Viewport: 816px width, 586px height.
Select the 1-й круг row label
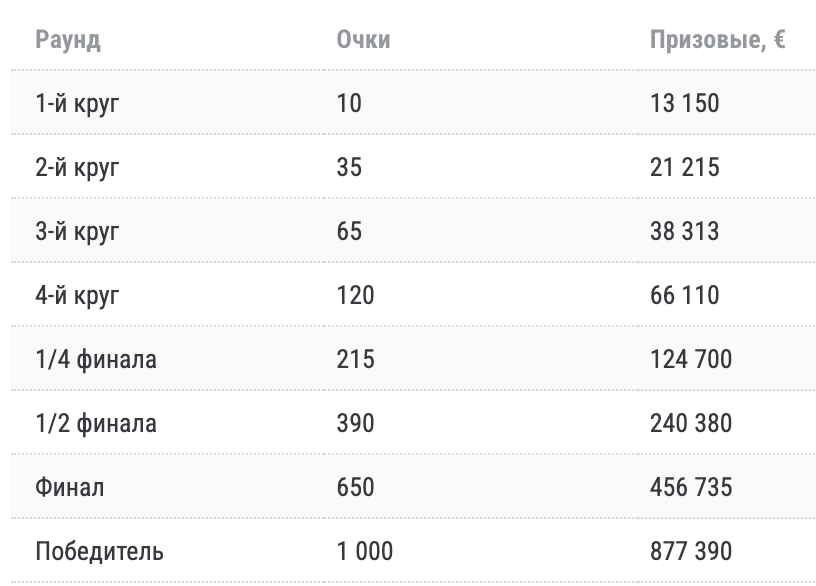77,104
